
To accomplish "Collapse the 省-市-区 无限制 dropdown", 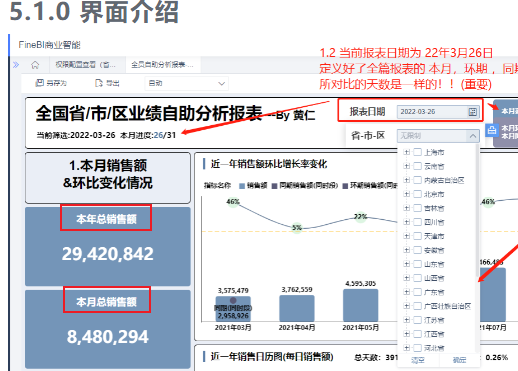I will (472, 136).
